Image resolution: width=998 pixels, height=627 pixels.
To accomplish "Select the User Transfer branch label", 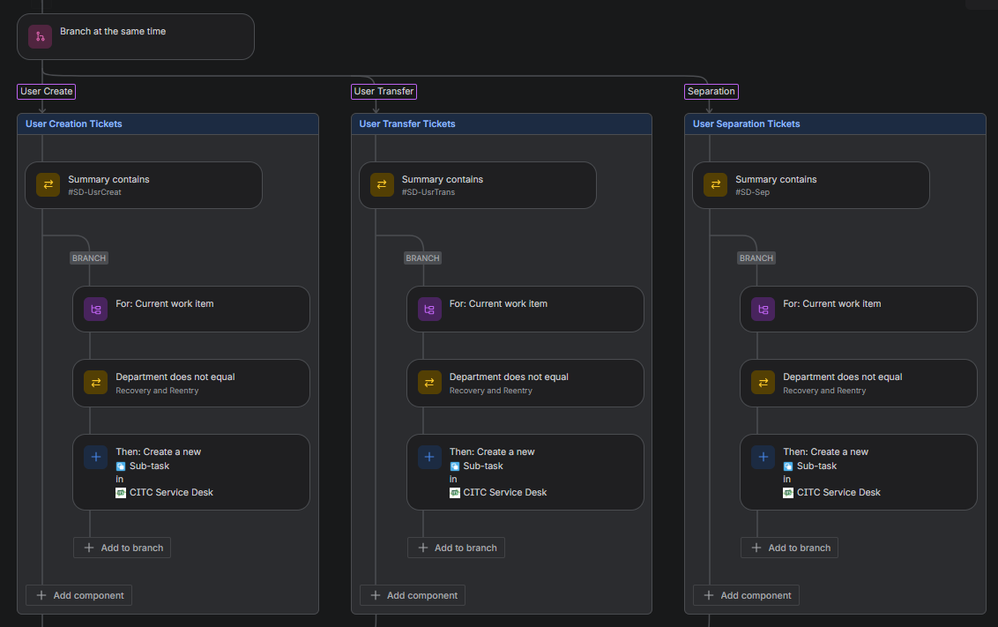I will click(x=384, y=92).
